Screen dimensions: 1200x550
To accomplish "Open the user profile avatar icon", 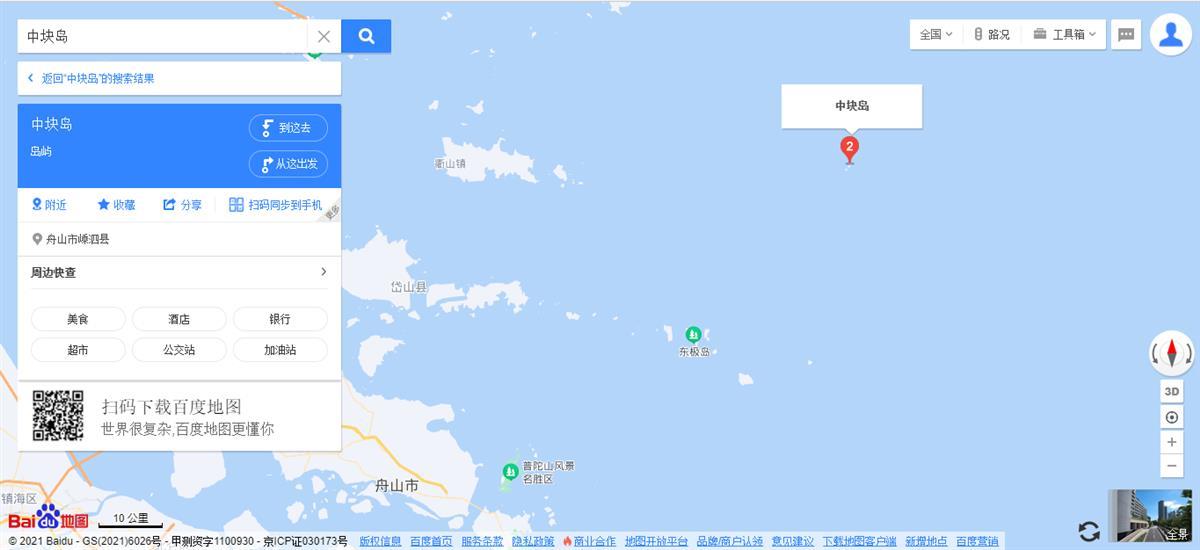I will (x=1170, y=34).
